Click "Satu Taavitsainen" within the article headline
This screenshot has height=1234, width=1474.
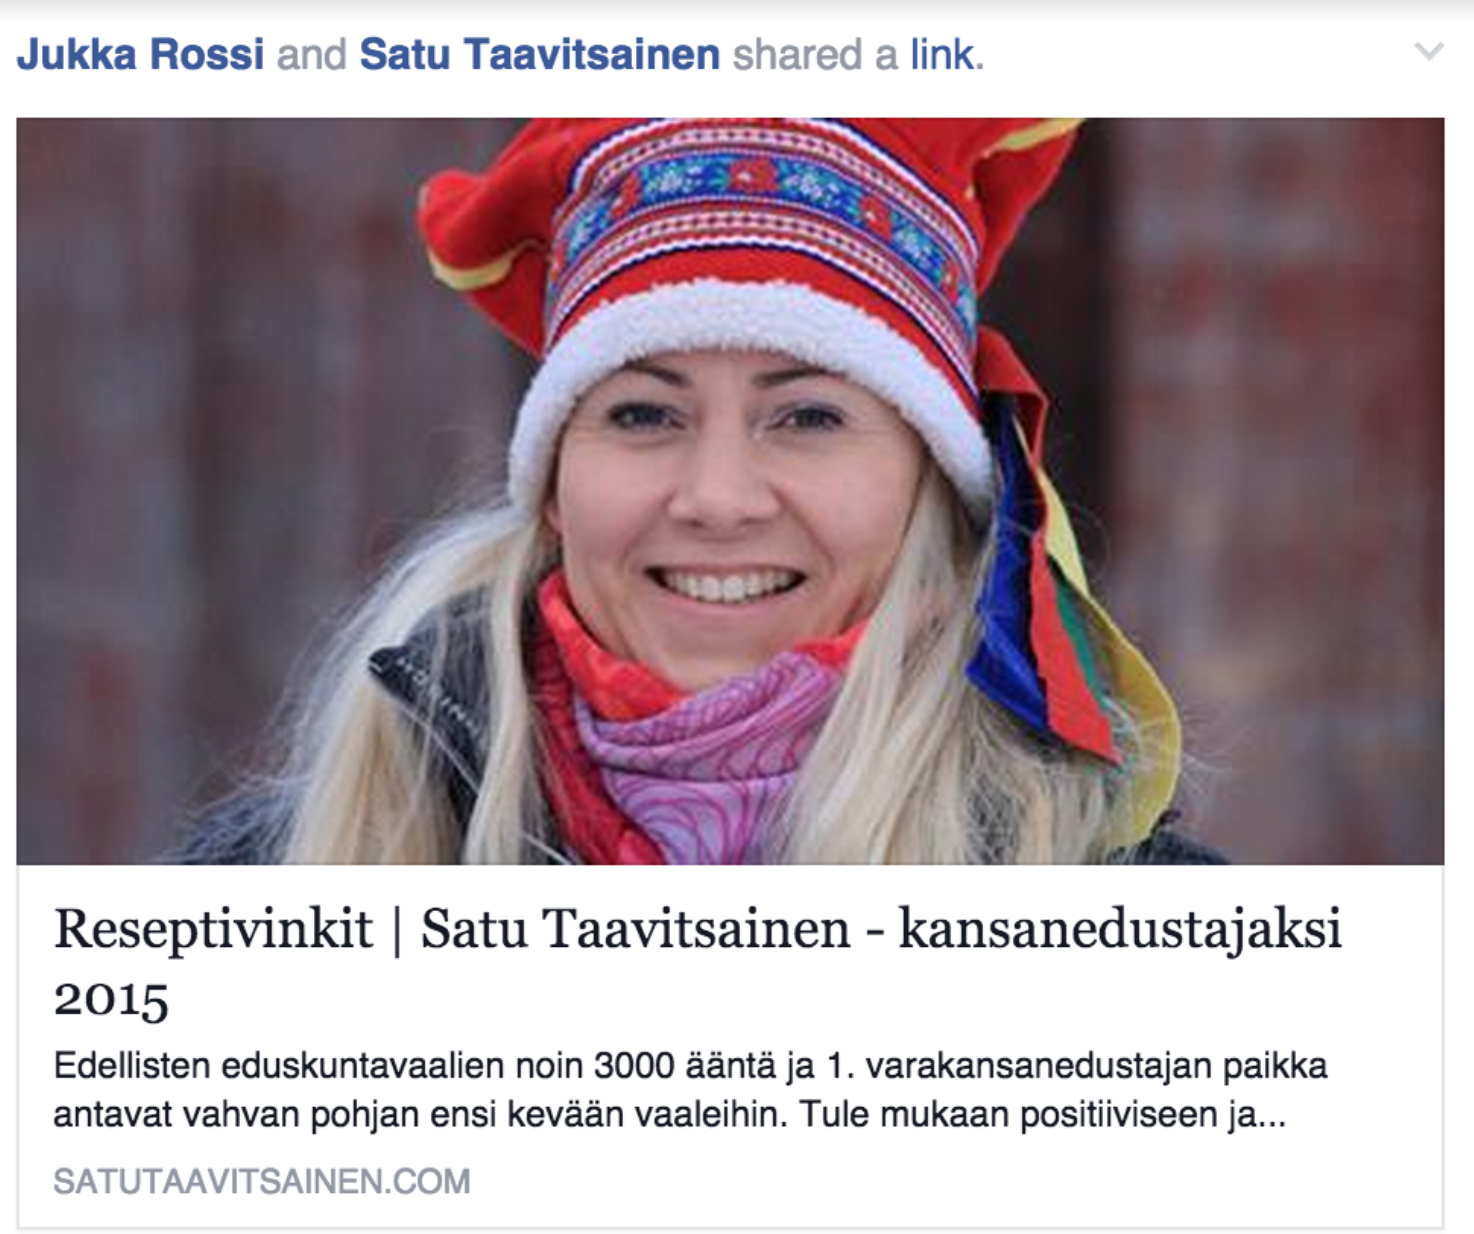tap(635, 930)
